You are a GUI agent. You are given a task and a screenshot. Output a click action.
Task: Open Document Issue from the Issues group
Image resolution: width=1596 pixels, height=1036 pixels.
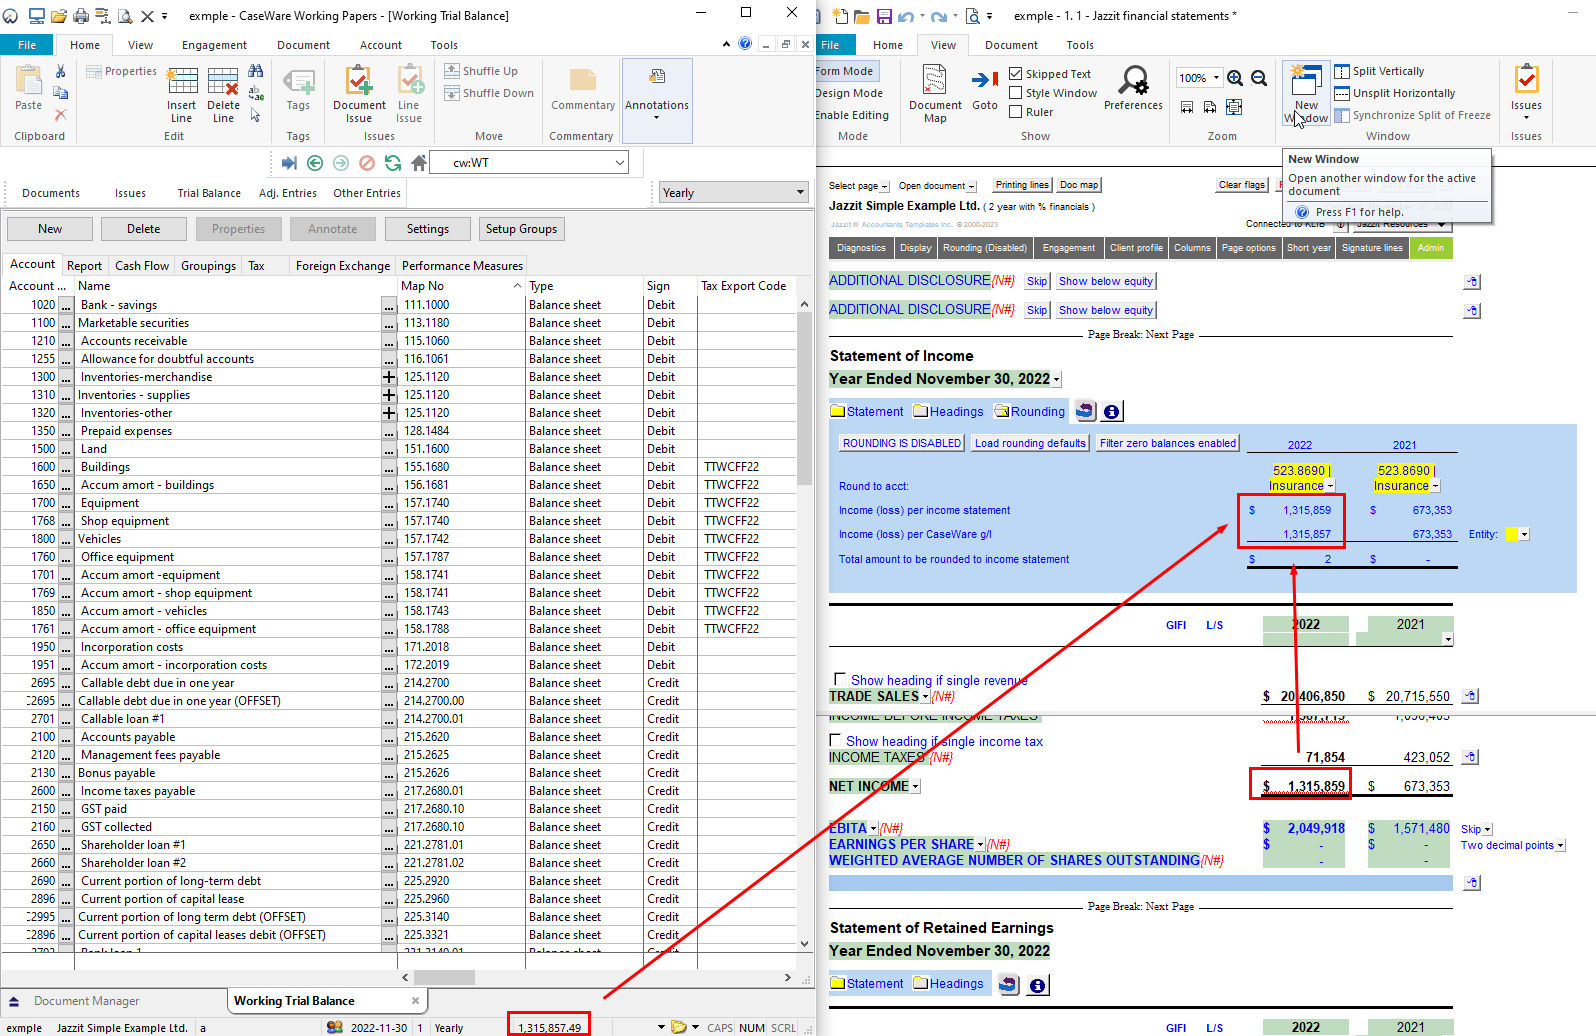tap(359, 94)
